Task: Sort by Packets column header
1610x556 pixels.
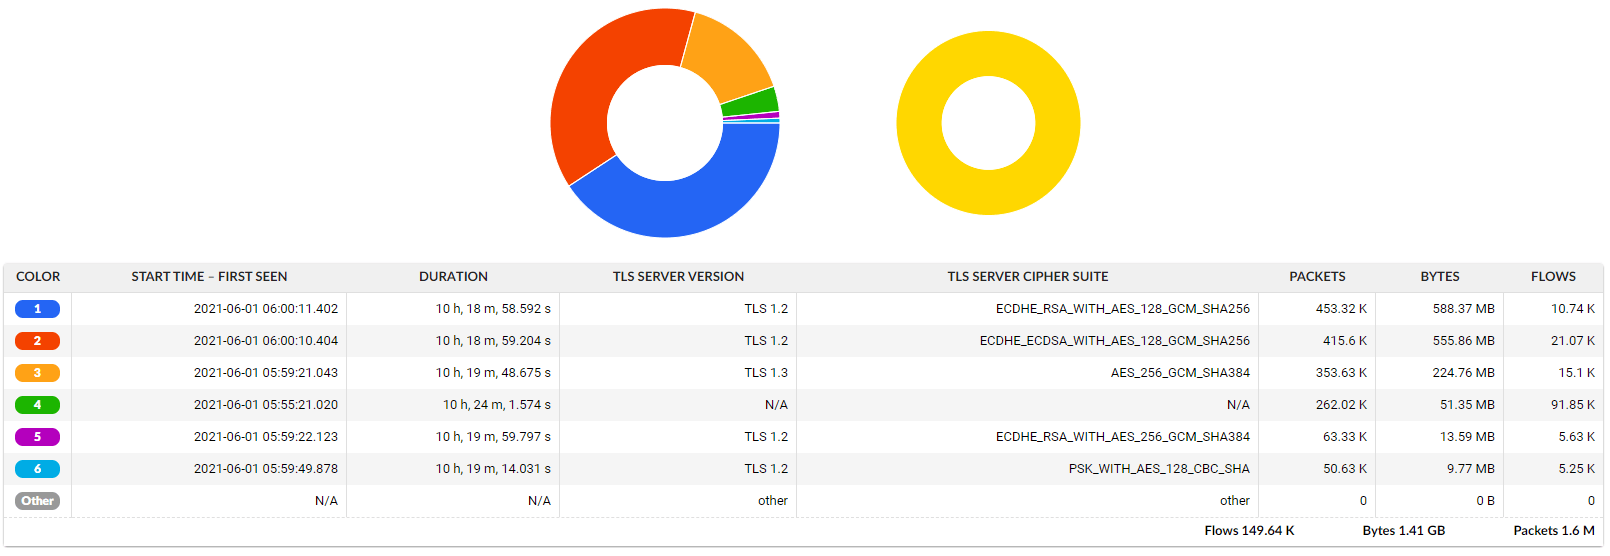Action: pyautogui.click(x=1316, y=277)
